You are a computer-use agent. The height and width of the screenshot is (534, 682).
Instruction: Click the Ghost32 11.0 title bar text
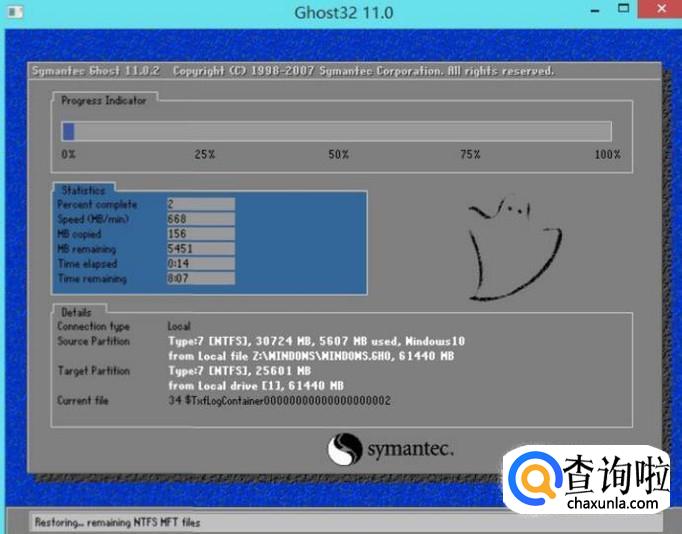click(x=344, y=12)
